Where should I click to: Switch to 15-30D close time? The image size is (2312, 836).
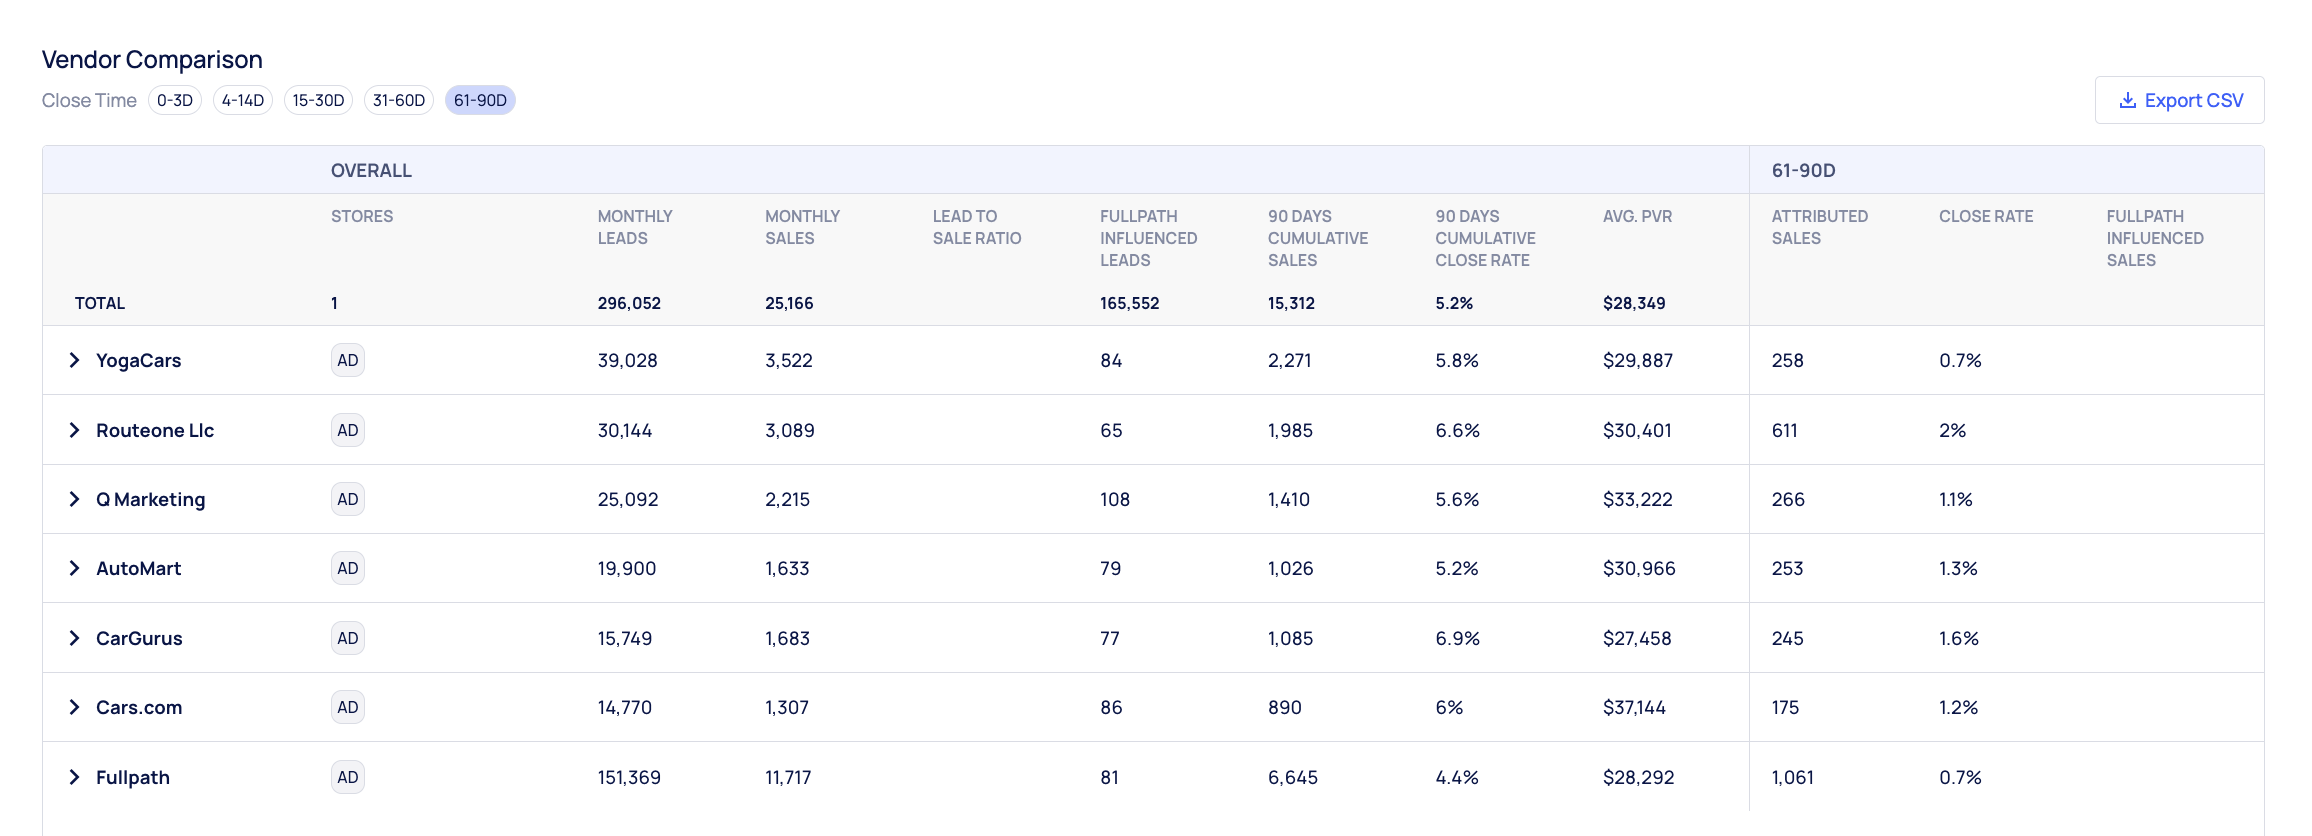318,100
